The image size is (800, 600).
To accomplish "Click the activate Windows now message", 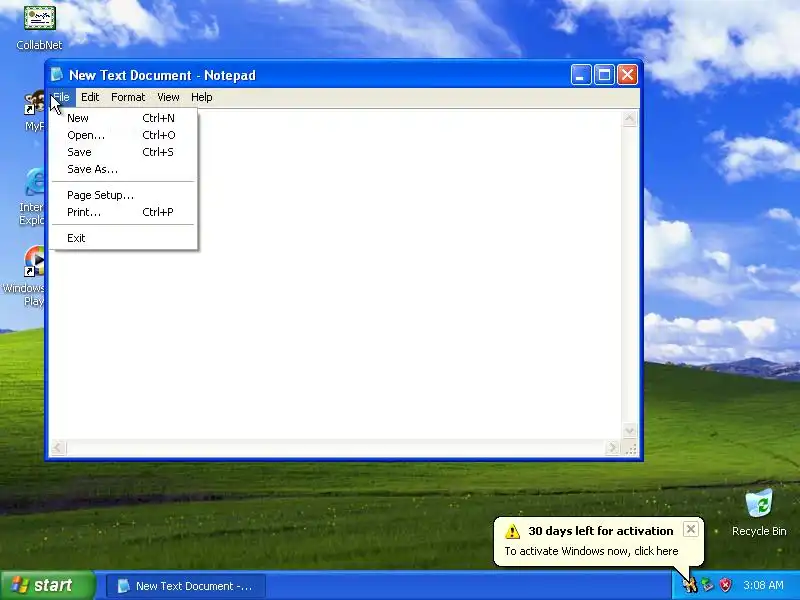I will point(591,551).
